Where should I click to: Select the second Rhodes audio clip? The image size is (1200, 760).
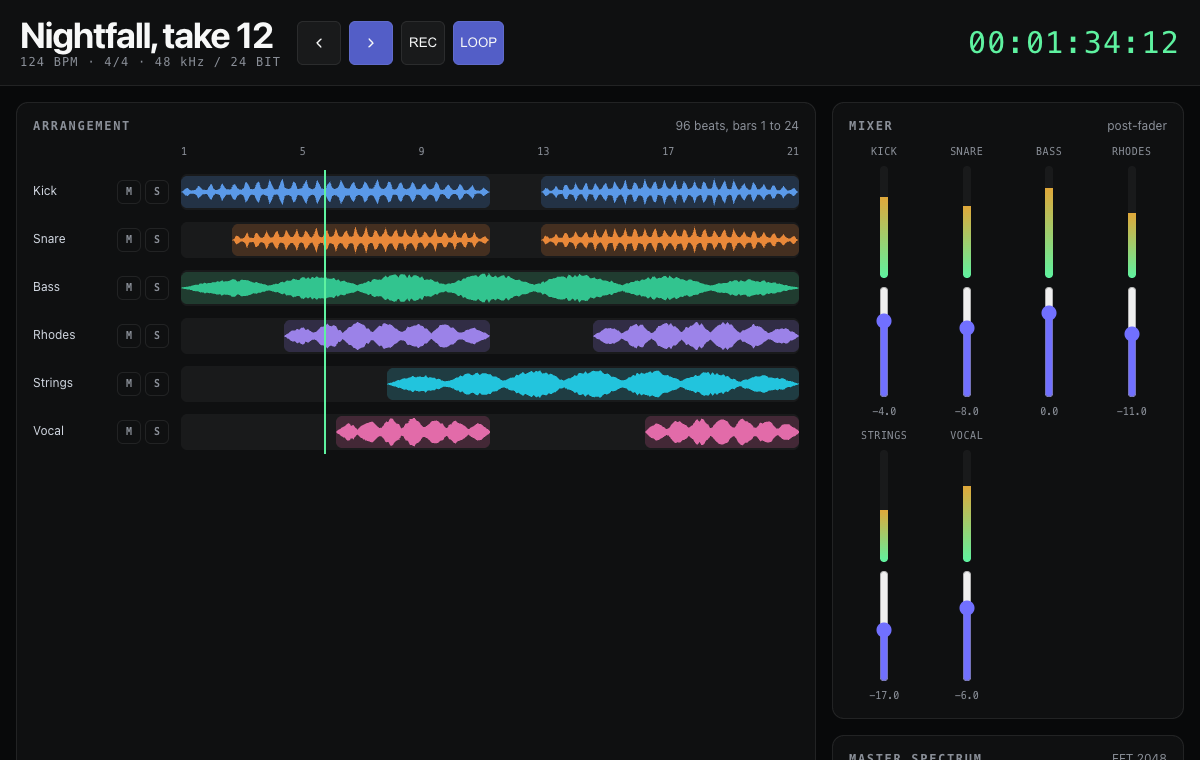click(x=696, y=336)
